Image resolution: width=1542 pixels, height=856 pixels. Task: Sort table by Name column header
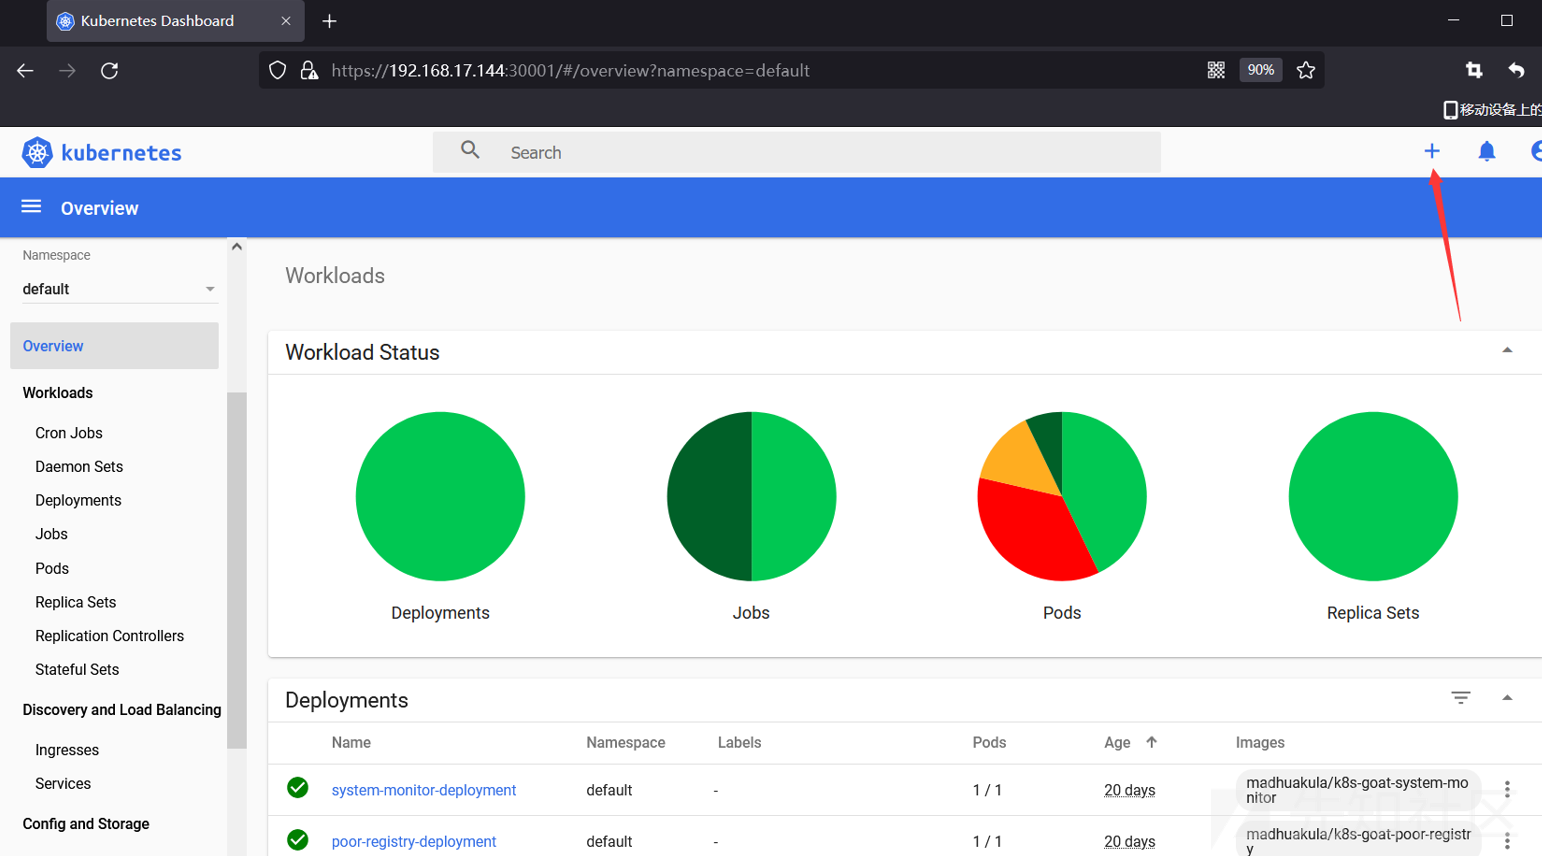[351, 743]
